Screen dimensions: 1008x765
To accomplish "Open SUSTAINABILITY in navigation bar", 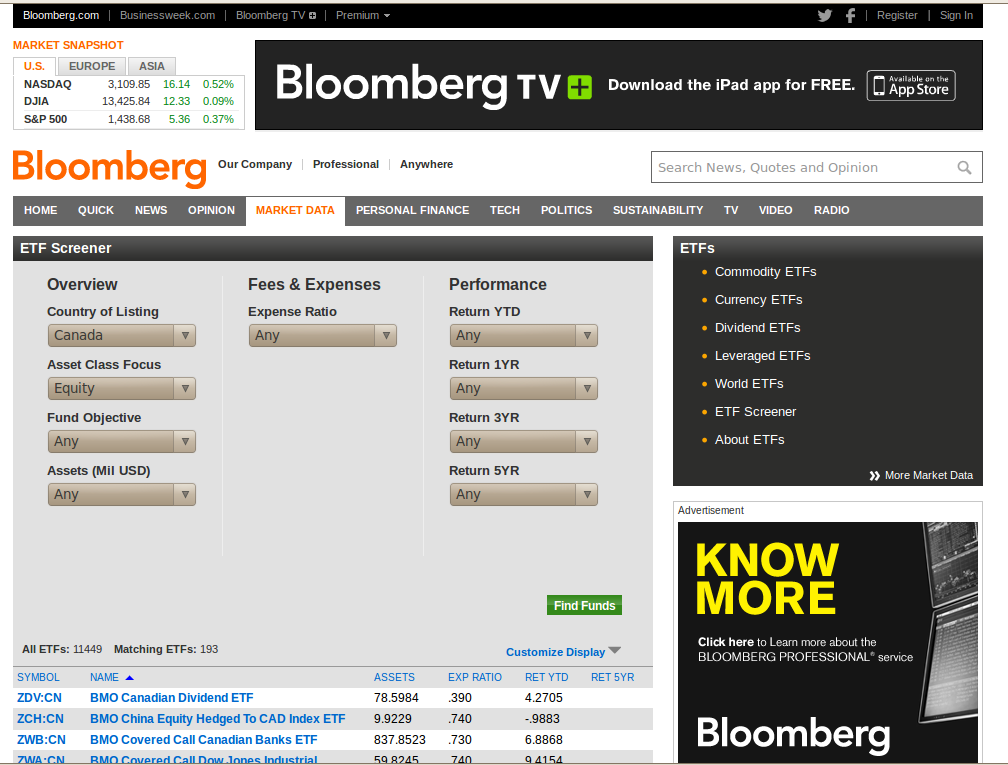I will pyautogui.click(x=658, y=210).
